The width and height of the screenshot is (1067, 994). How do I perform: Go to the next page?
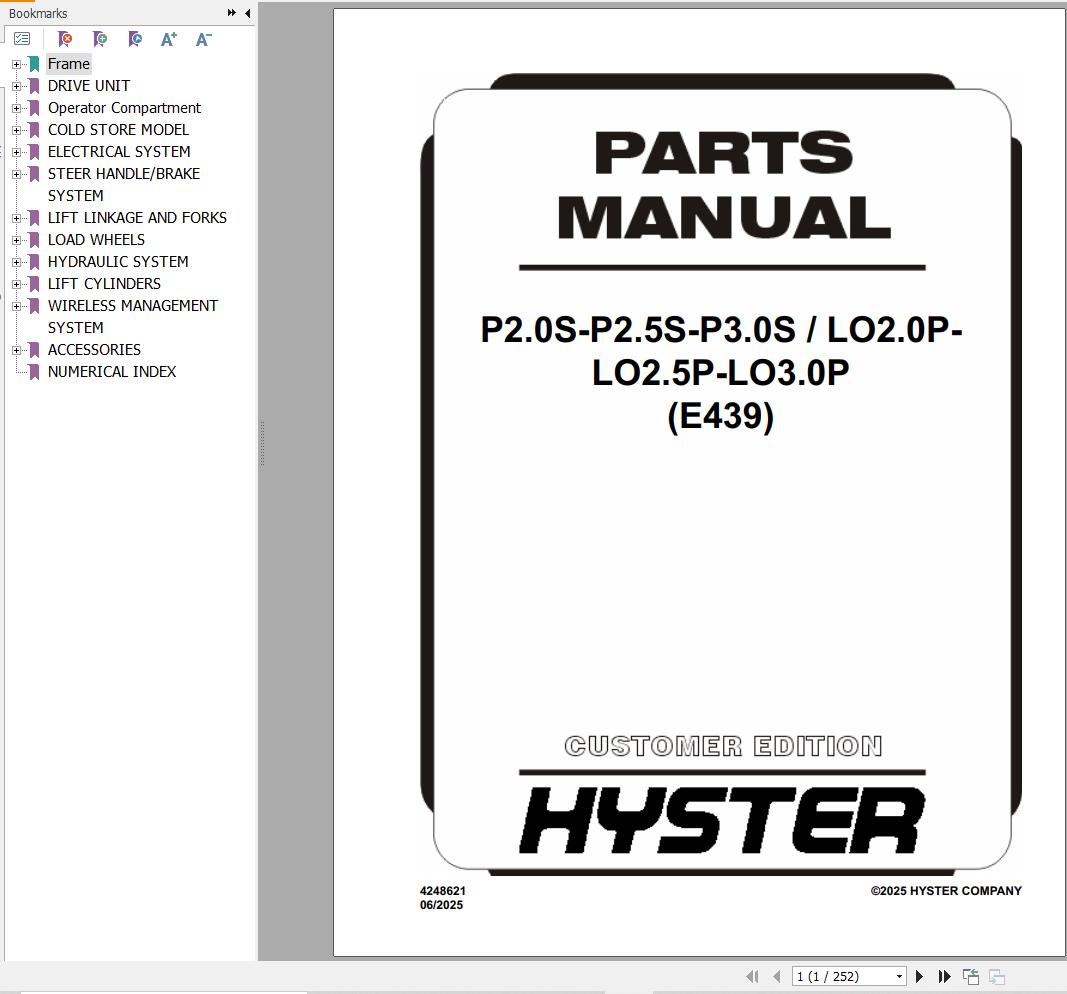pos(919,976)
